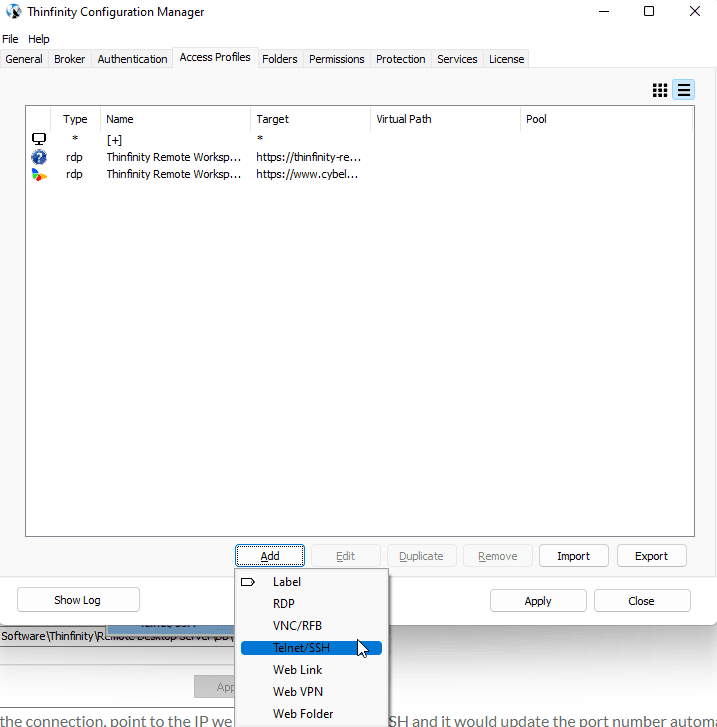
Task: Choose Telnet/SSH from the Add menu
Action: coord(311,648)
